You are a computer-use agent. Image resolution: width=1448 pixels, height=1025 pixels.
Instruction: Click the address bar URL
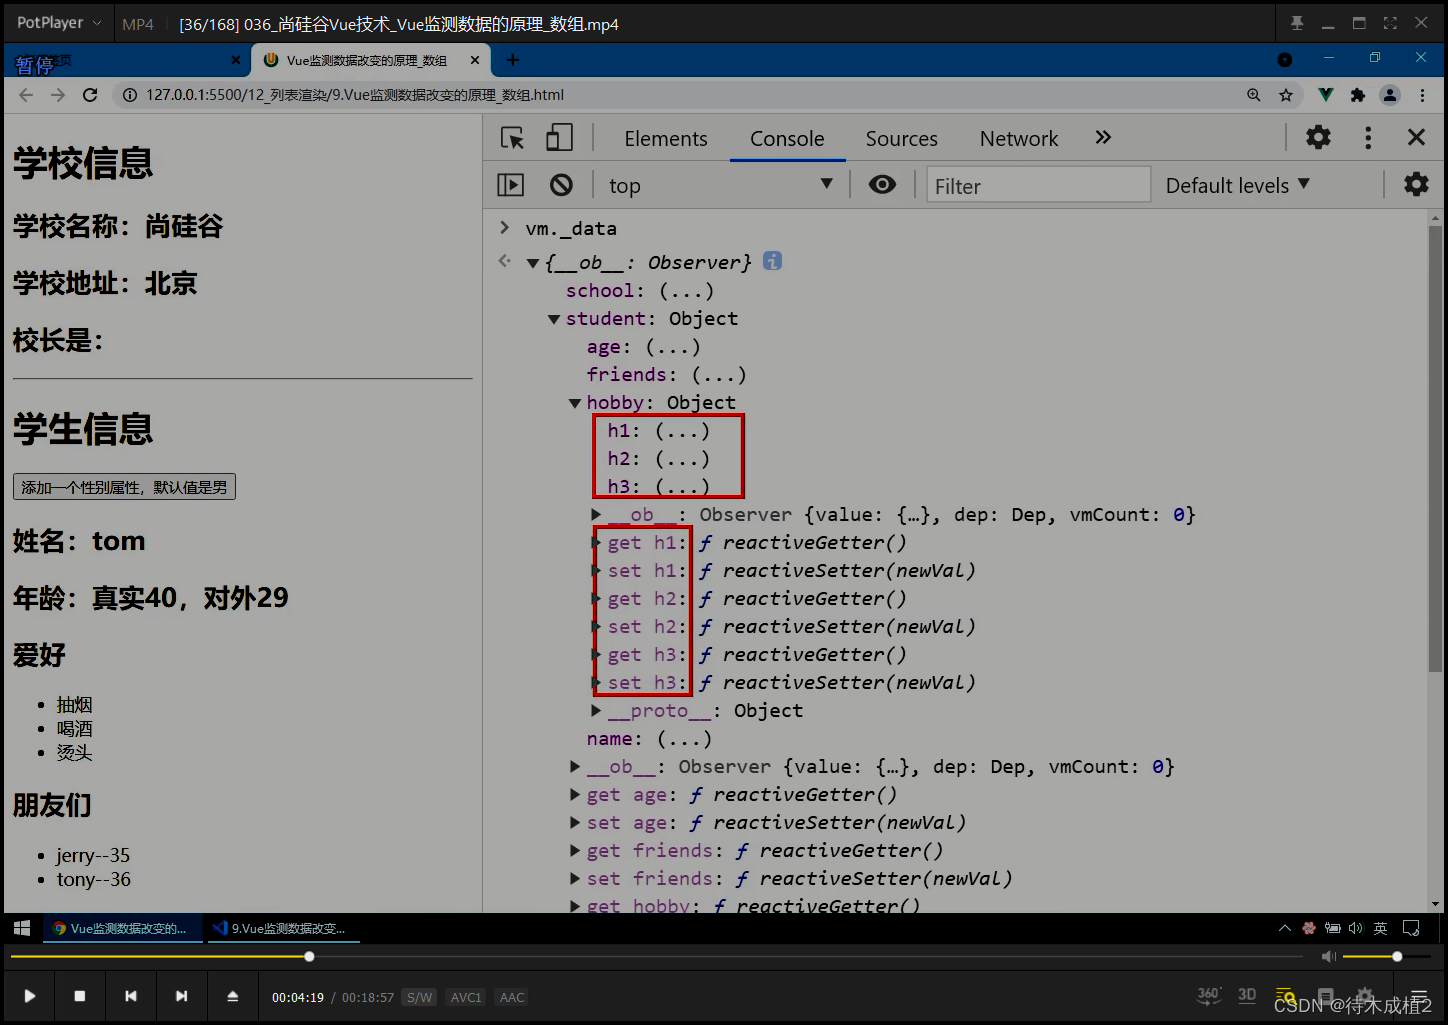tap(355, 95)
